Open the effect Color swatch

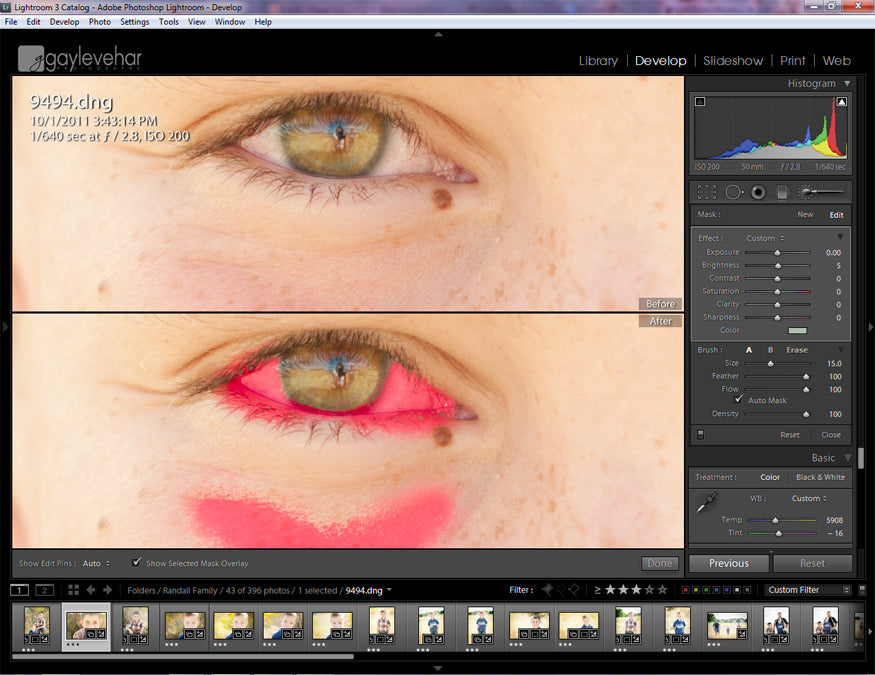tap(797, 330)
